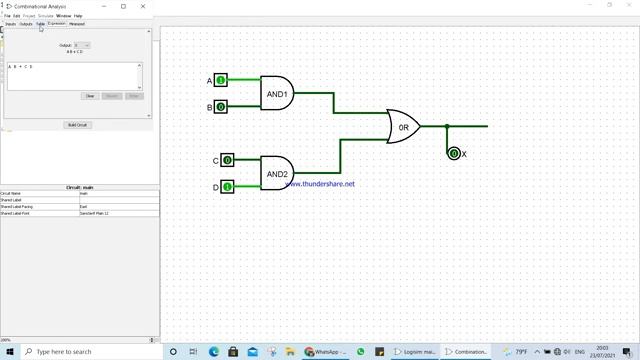Open Help menu in Combinational Analysis
This screenshot has width=640, height=360.
coord(78,16)
